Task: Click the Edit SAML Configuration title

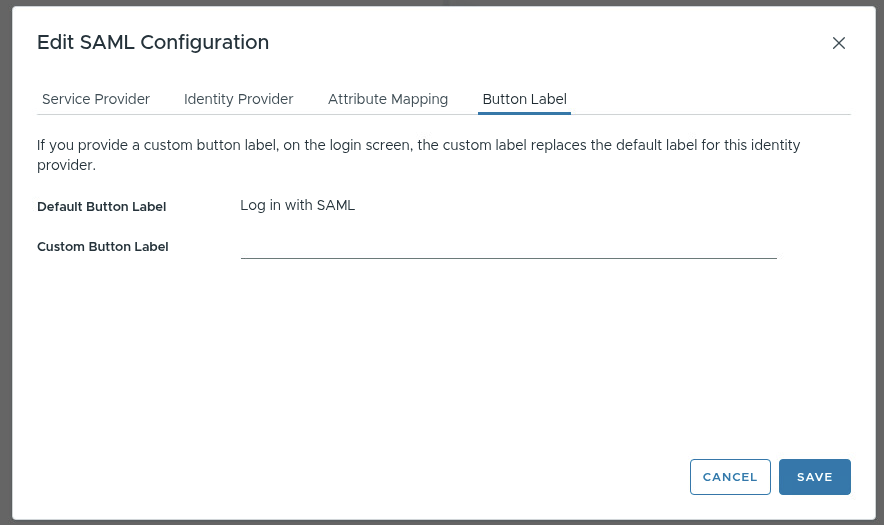Action: pyautogui.click(x=153, y=42)
